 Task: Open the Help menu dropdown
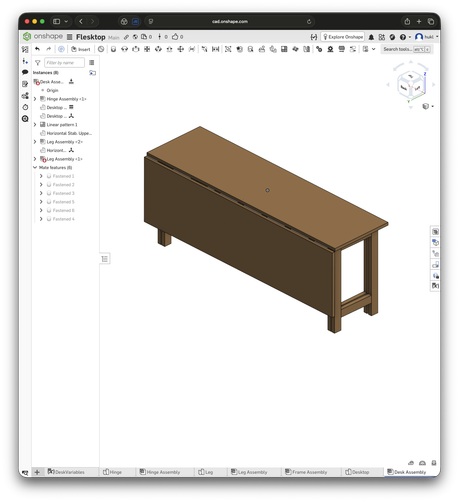coord(405,37)
